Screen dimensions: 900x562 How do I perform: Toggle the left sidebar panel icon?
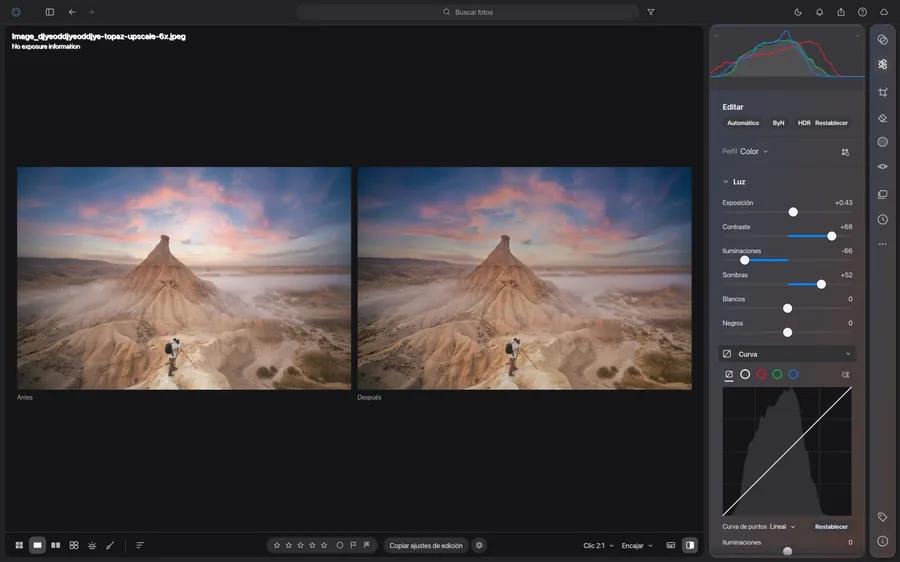(50, 12)
